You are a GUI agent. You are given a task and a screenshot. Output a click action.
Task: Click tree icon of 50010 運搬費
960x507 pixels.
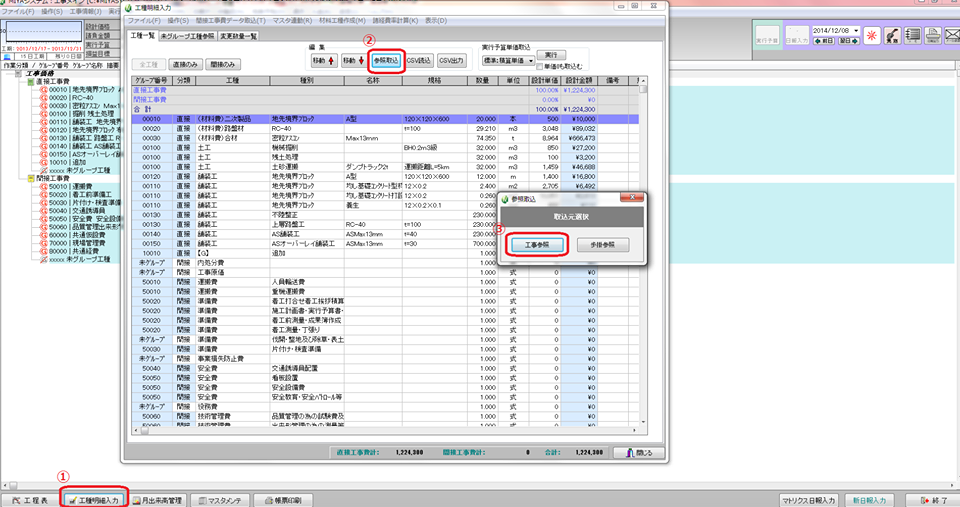point(43,186)
